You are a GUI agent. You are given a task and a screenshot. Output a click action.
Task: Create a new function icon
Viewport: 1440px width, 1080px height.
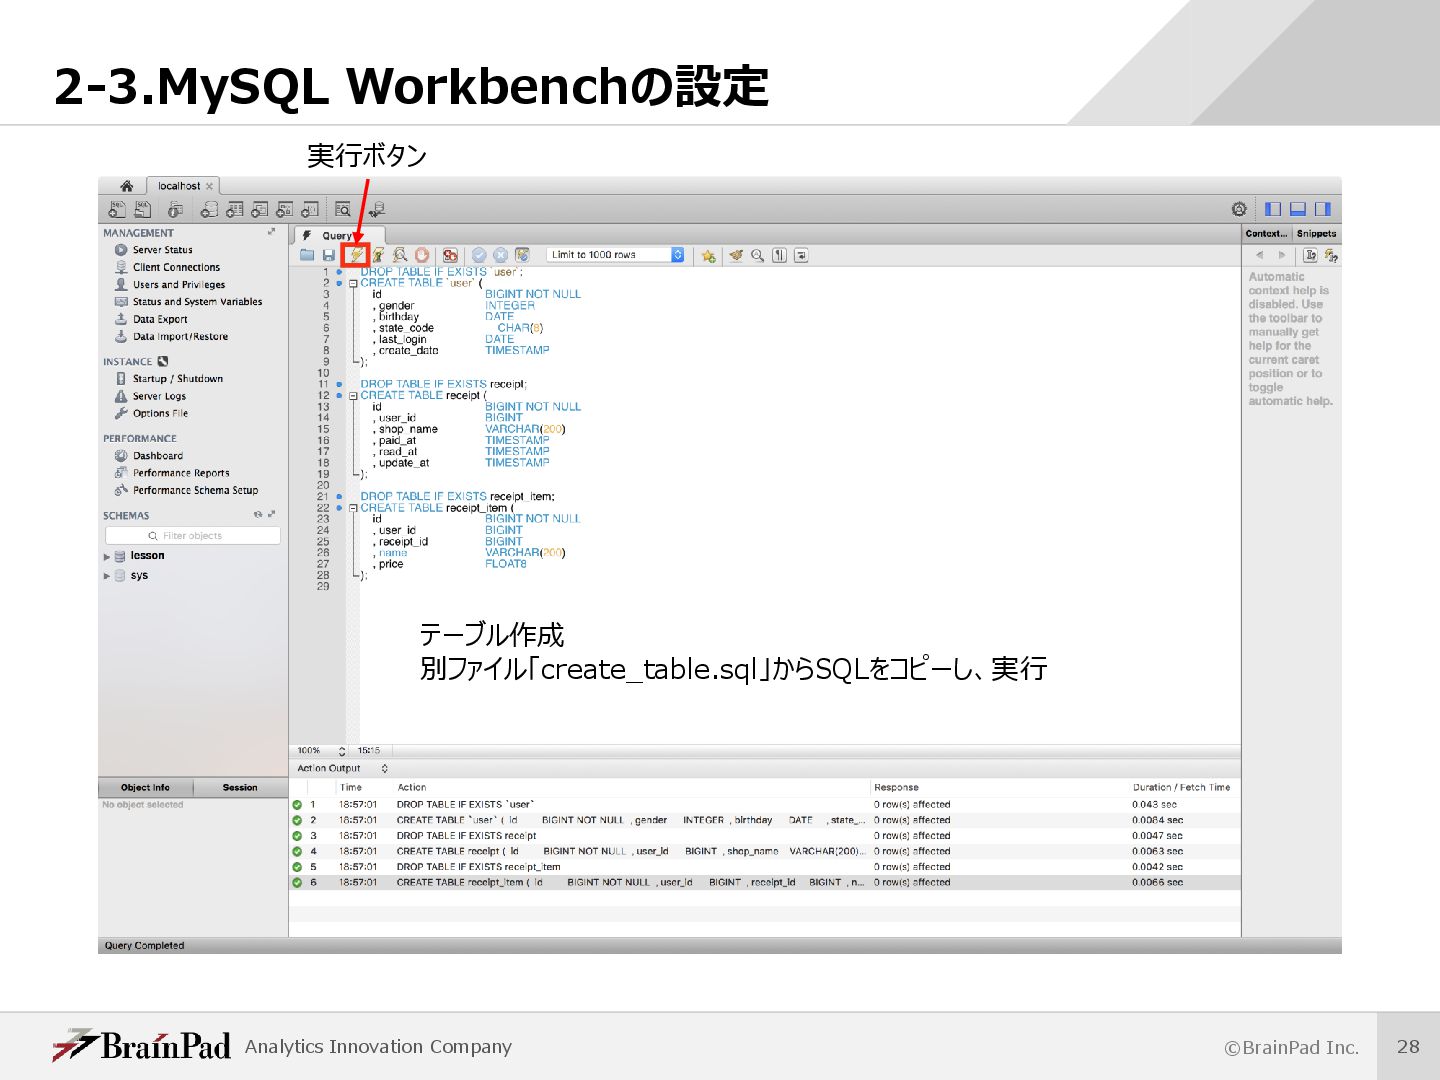pos(310,209)
